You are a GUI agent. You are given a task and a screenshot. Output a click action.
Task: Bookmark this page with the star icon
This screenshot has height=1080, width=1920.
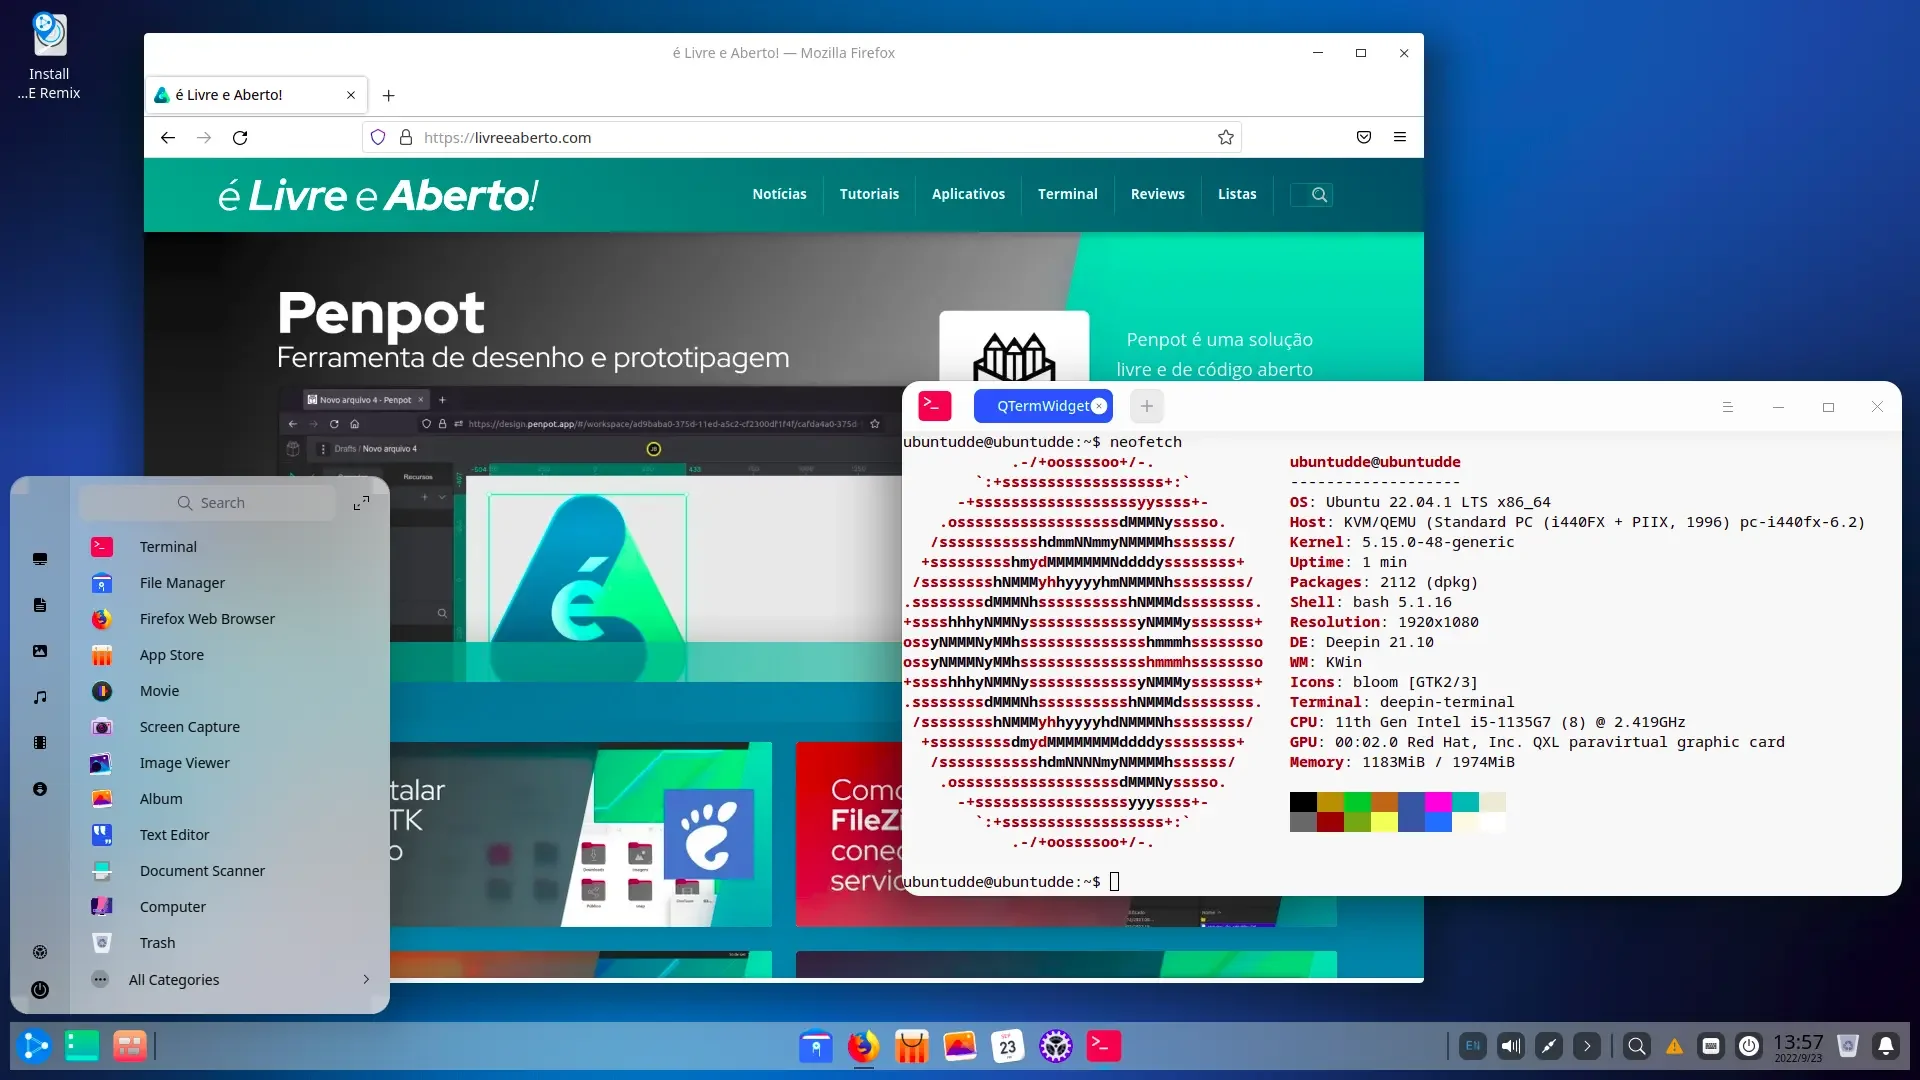point(1226,138)
